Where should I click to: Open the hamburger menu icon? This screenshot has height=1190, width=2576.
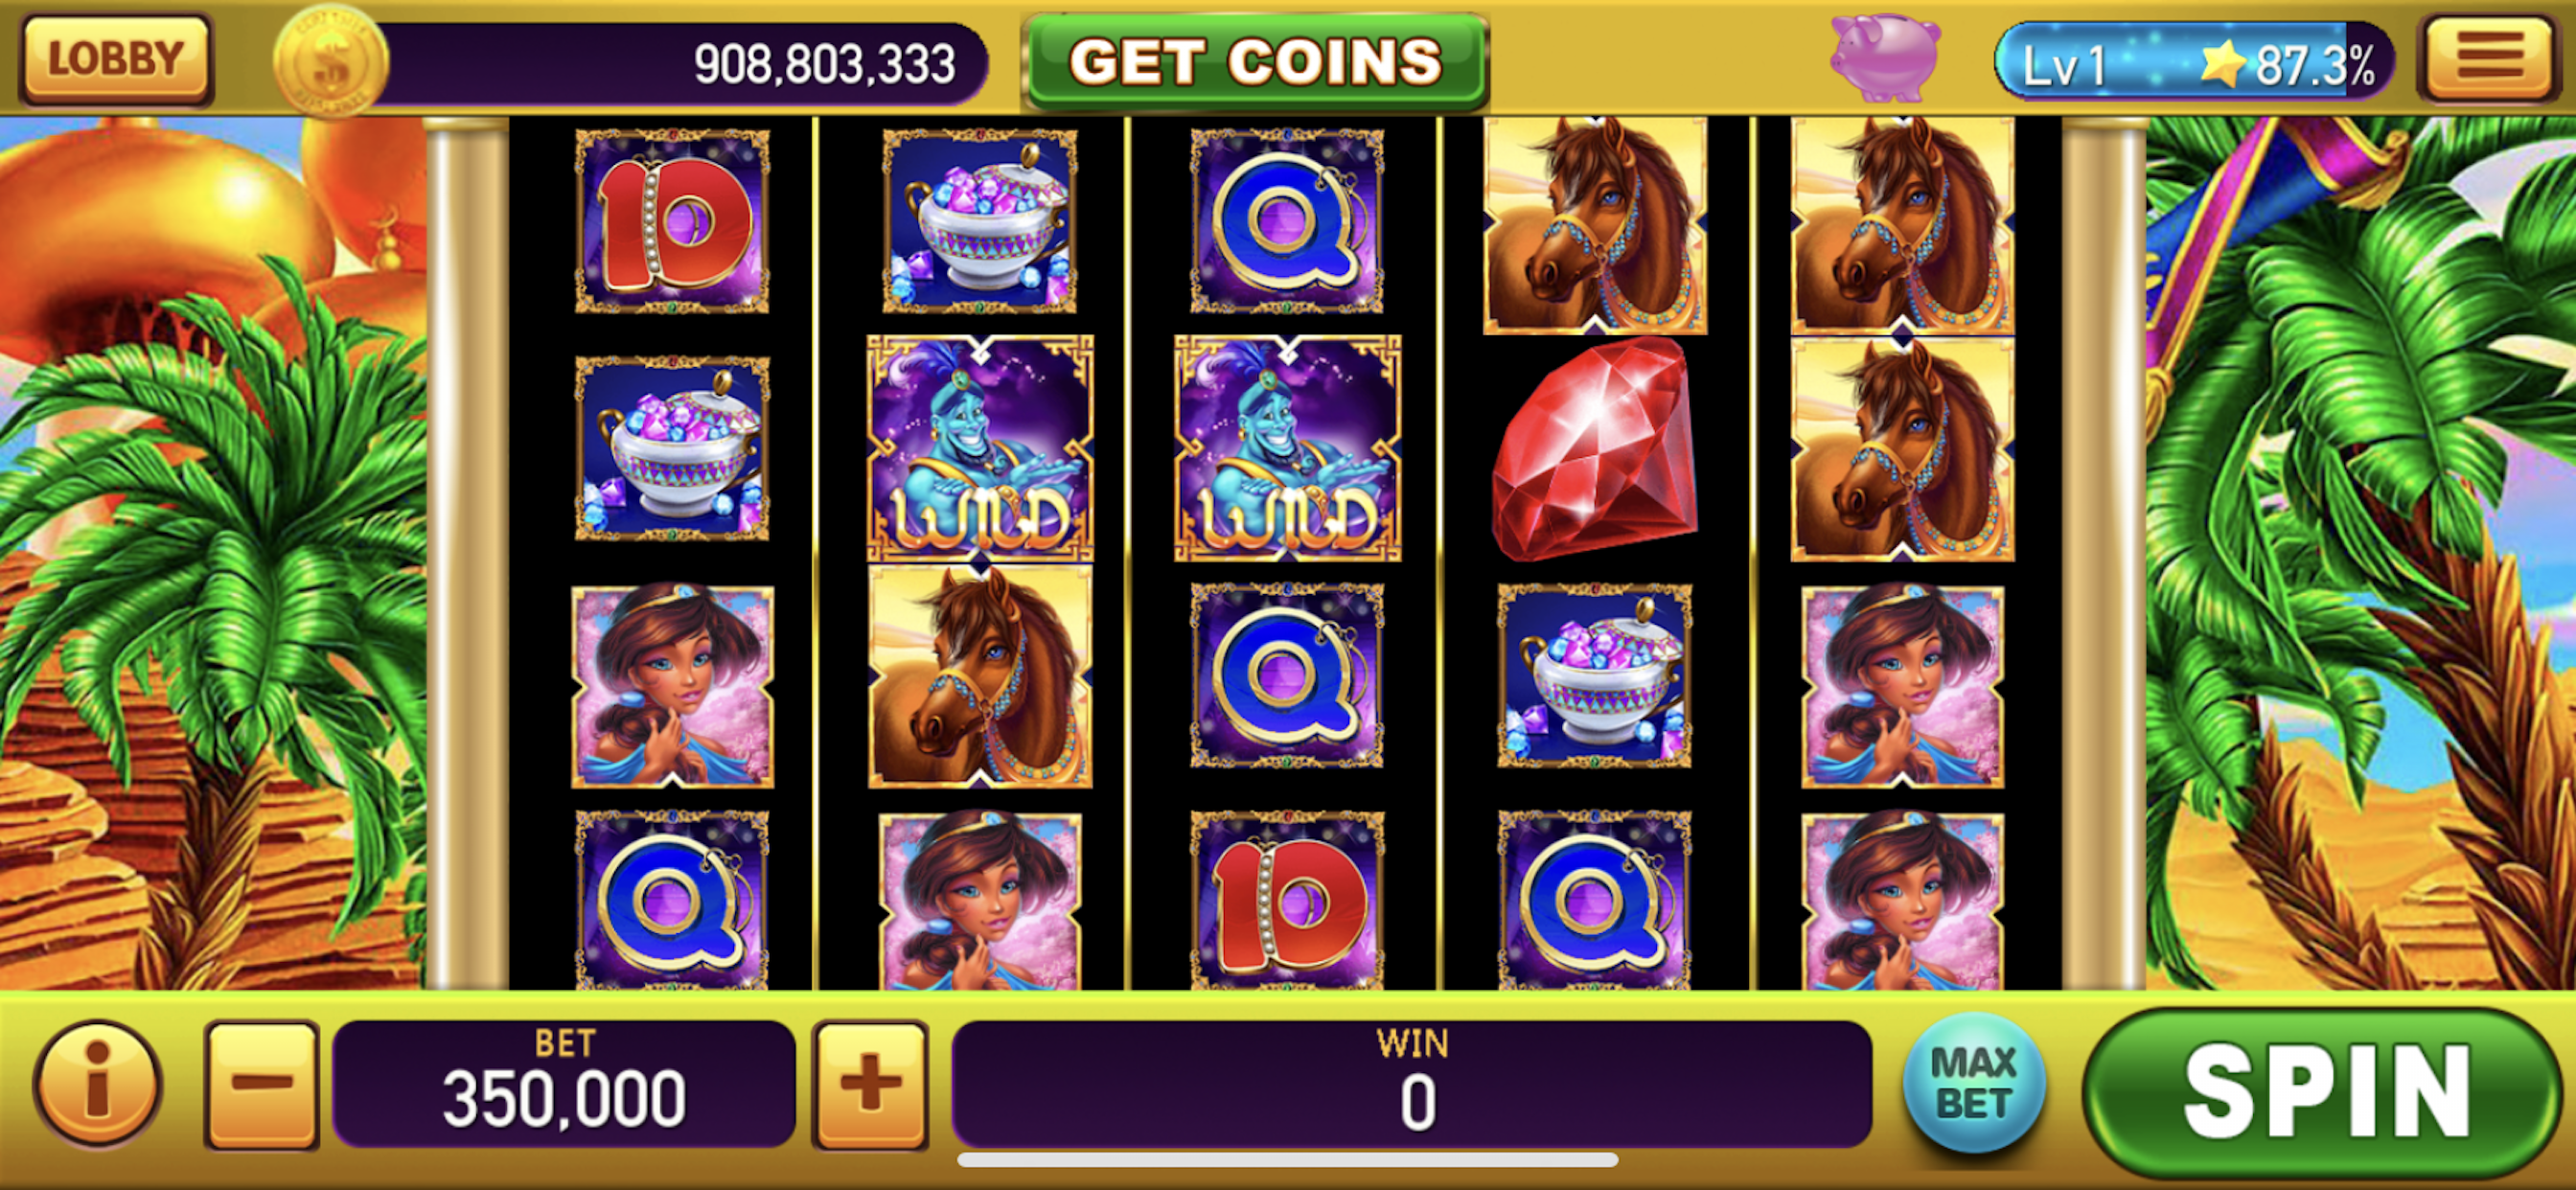tap(2489, 58)
